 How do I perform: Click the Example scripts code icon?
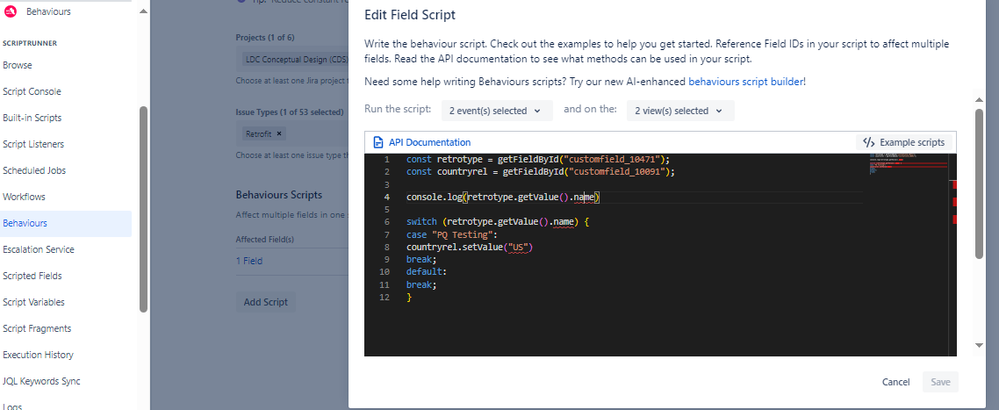(869, 142)
